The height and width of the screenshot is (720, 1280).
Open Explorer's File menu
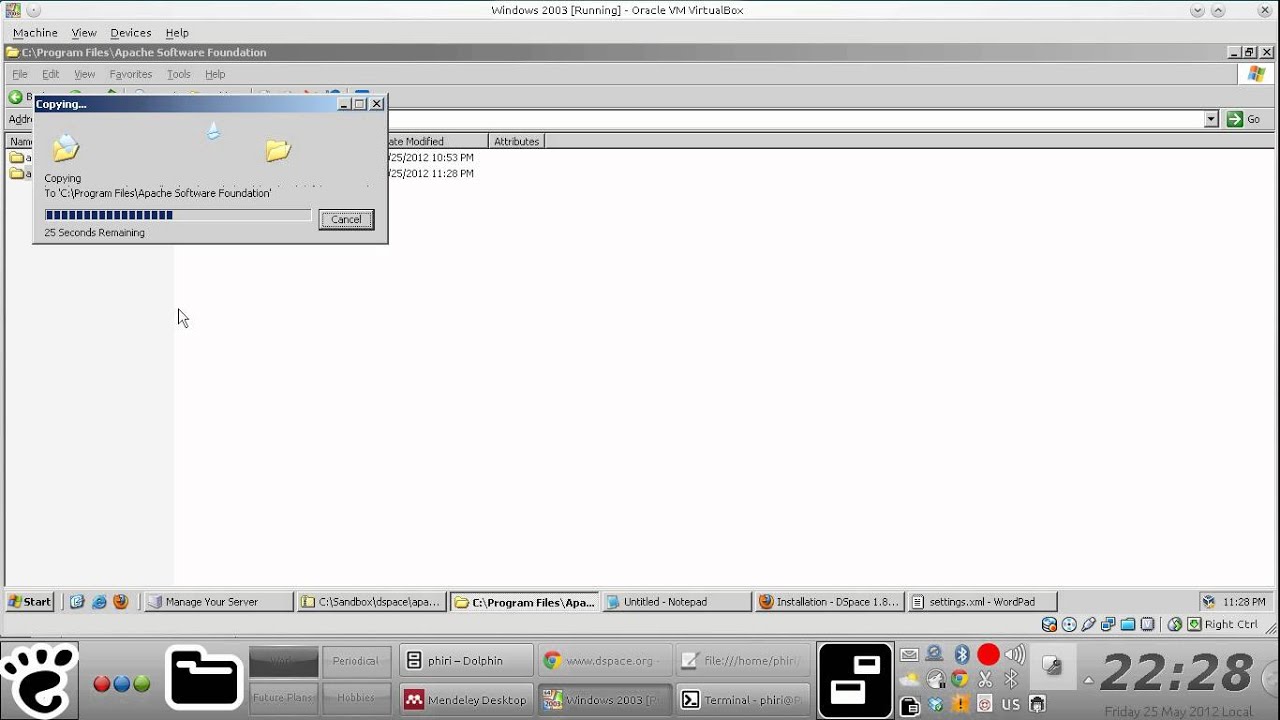[19, 74]
